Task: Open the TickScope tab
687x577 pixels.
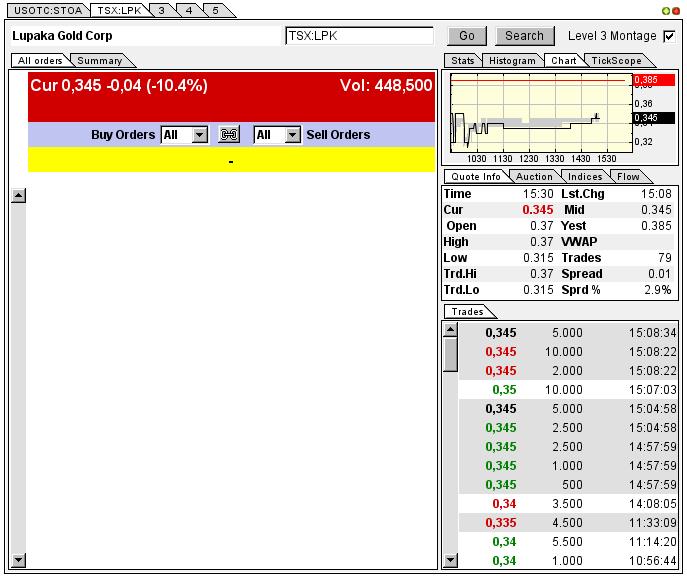Action: pyautogui.click(x=616, y=60)
